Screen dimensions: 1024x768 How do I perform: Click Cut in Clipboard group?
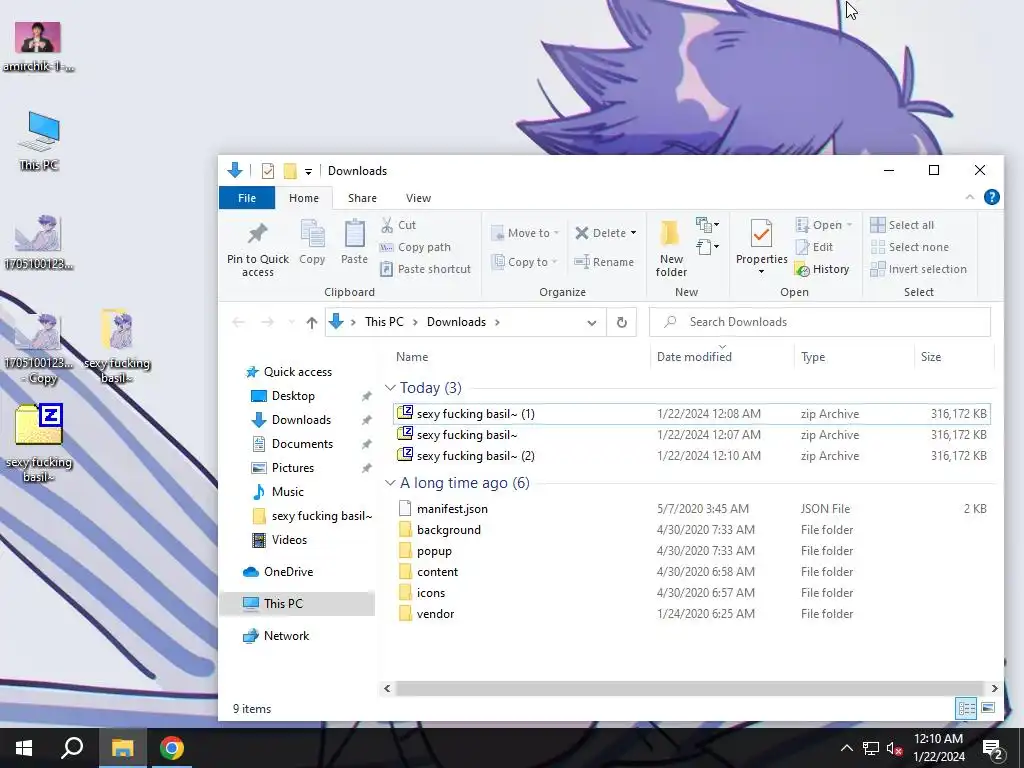pyautogui.click(x=398, y=225)
